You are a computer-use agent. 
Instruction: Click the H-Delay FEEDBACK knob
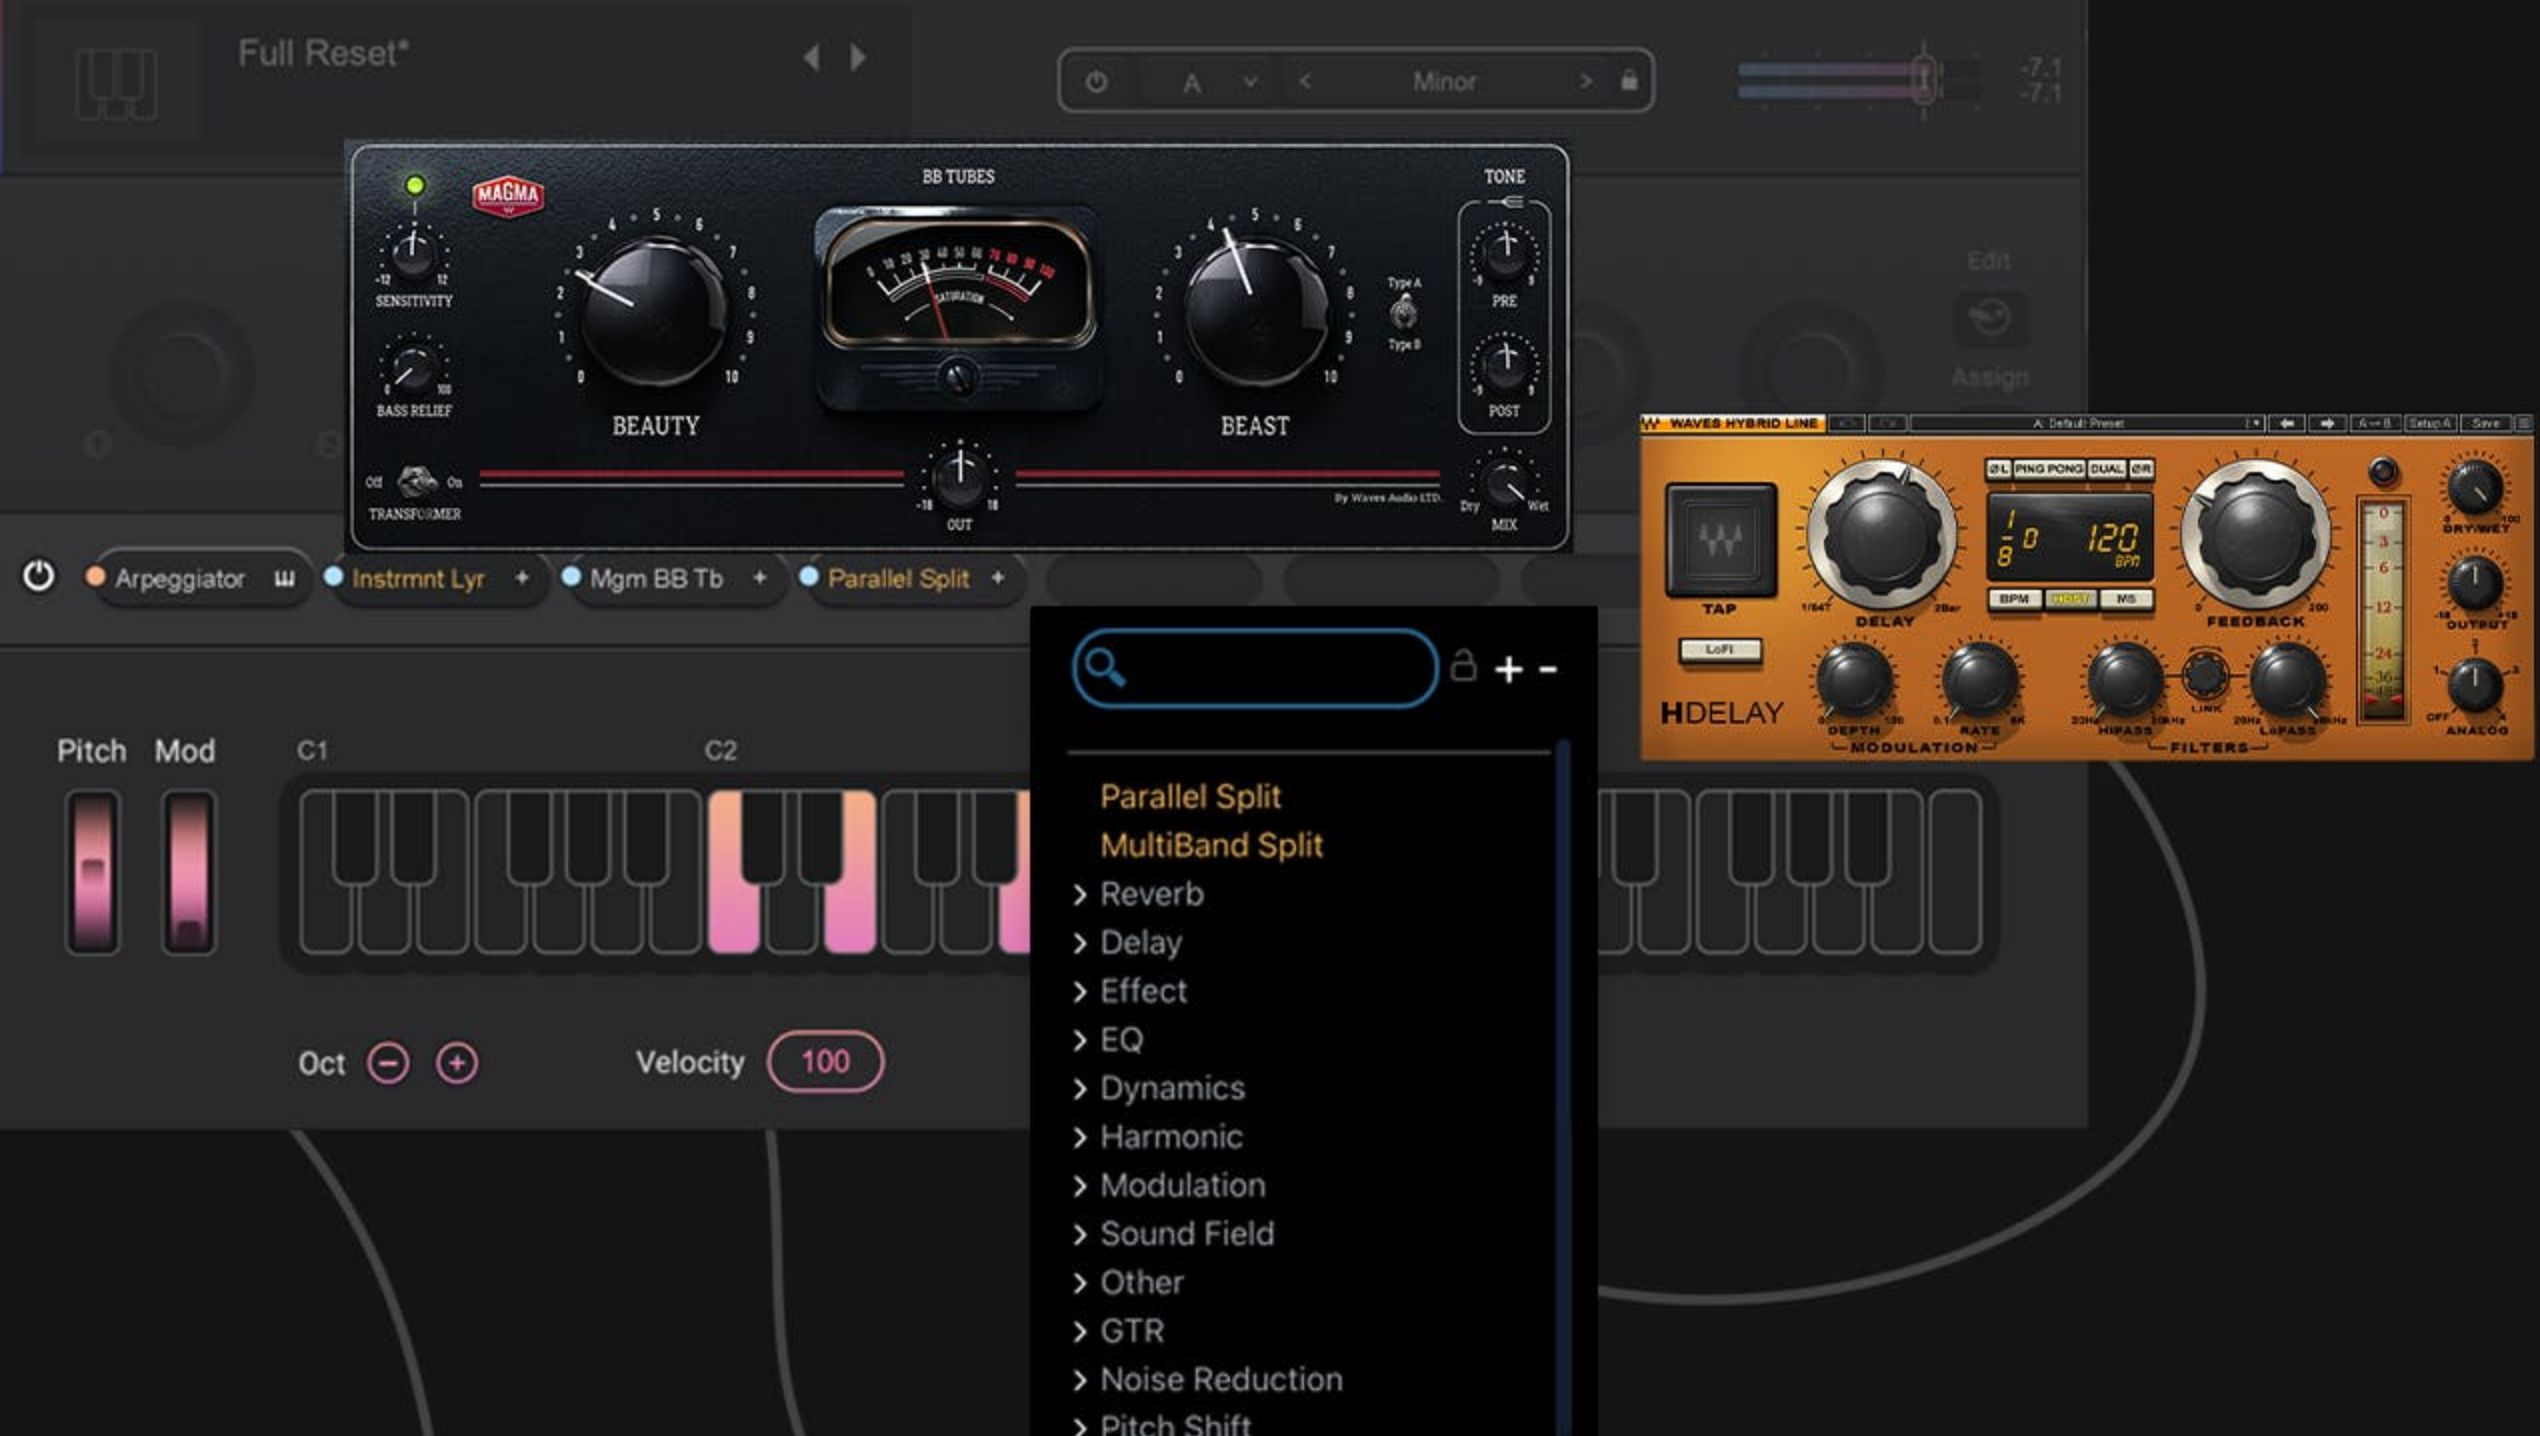[2255, 532]
